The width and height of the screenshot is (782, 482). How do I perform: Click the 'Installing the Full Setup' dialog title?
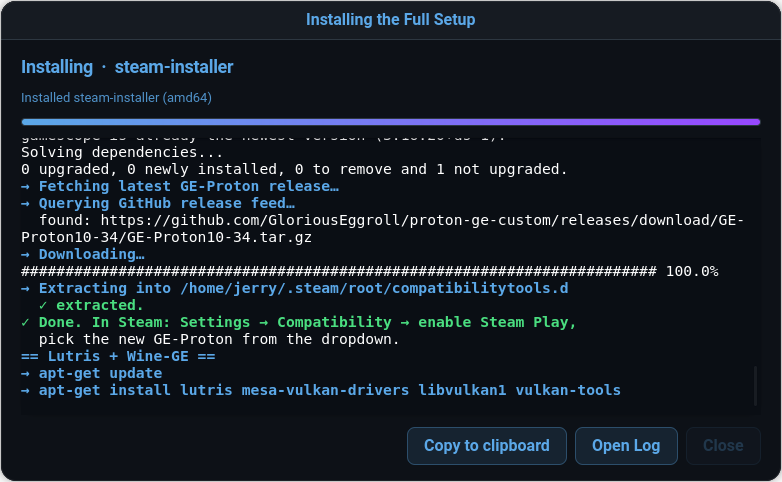pos(391,19)
